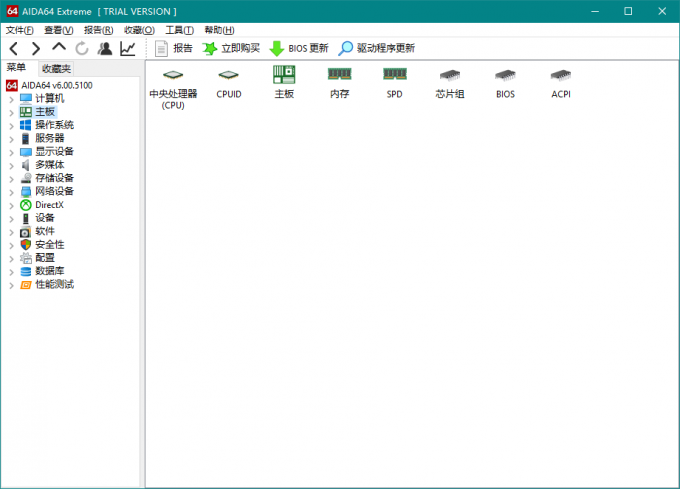Expand the 性能测试 tree node
The height and width of the screenshot is (489, 680).
point(12,286)
